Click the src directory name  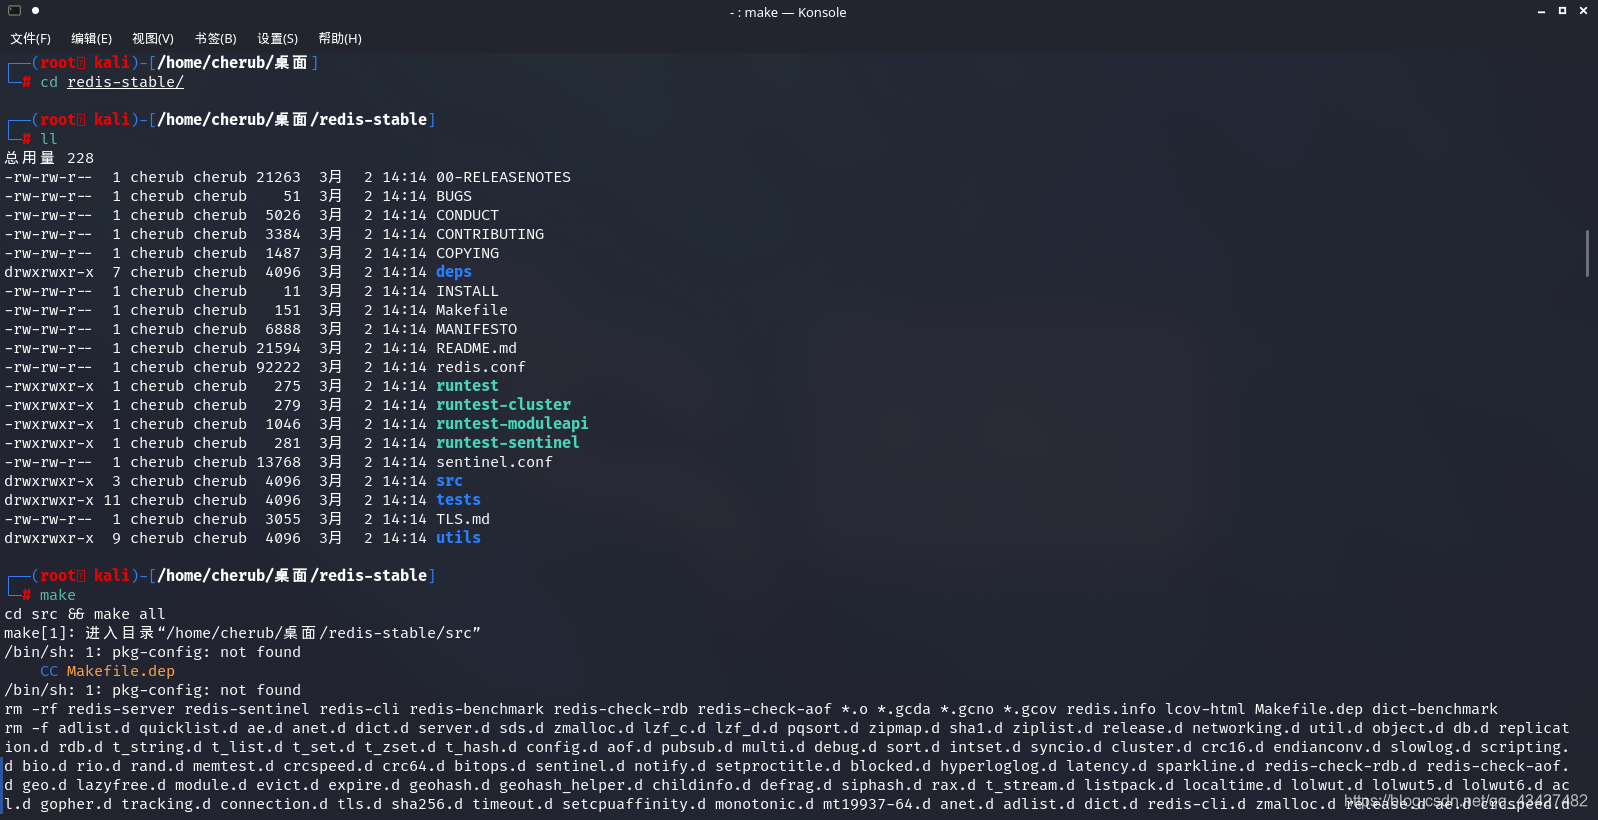(x=449, y=481)
